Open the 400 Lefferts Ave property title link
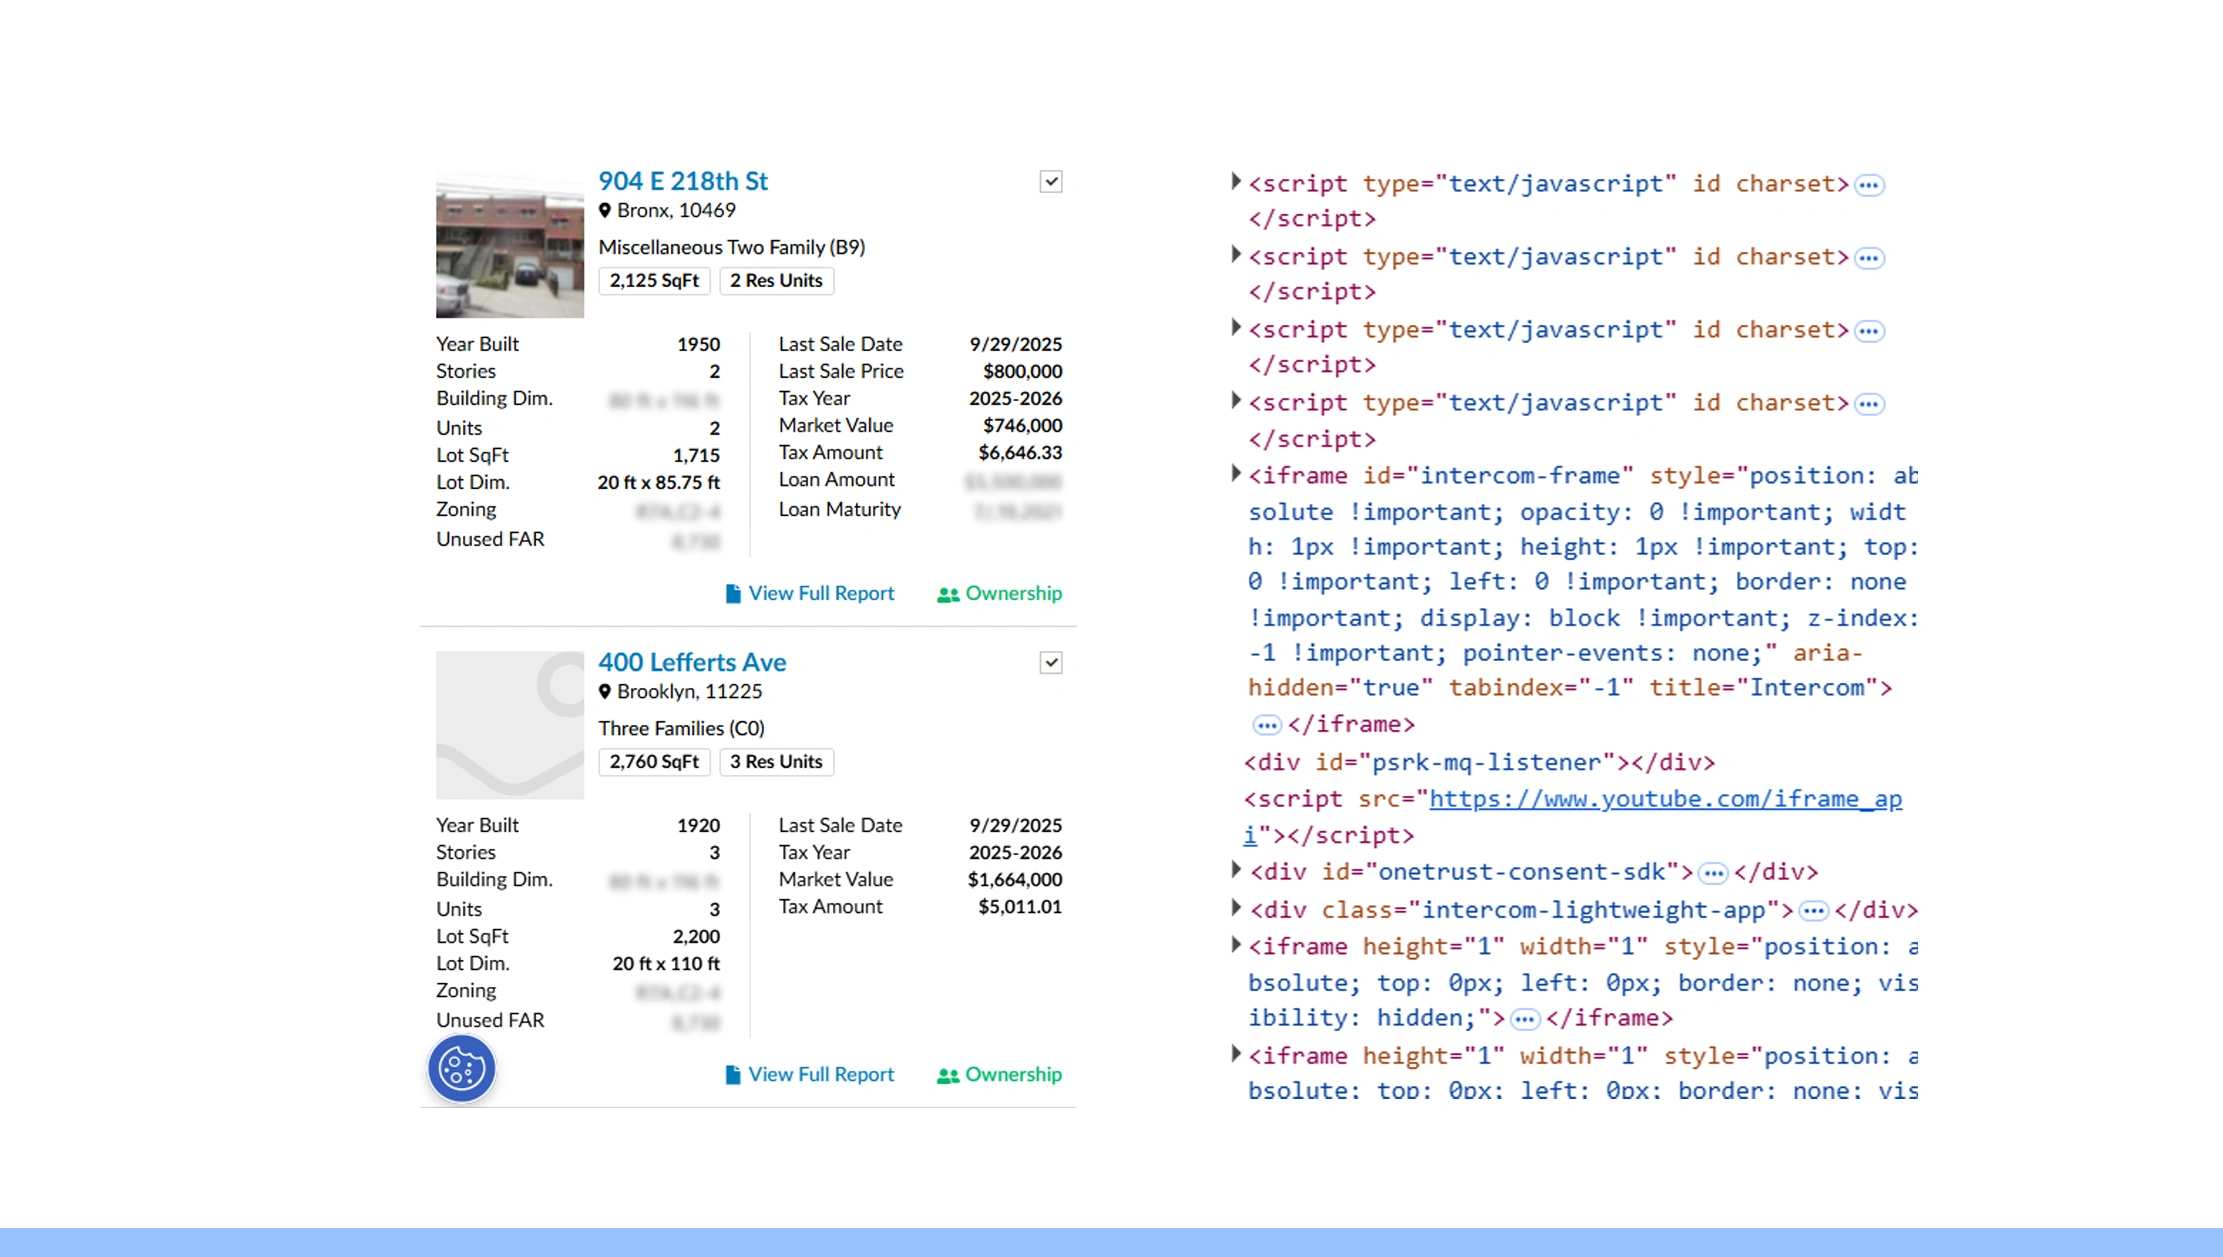The height and width of the screenshot is (1257, 2223). pos(692,662)
